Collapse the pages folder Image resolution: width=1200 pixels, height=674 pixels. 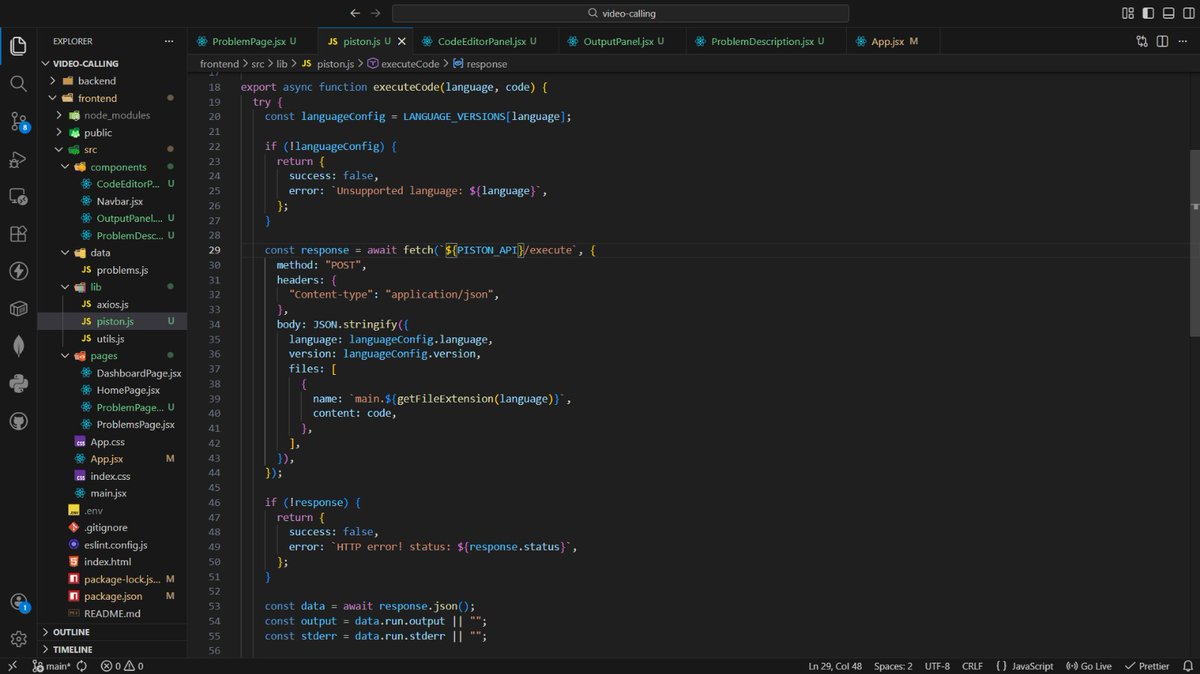coord(112,356)
